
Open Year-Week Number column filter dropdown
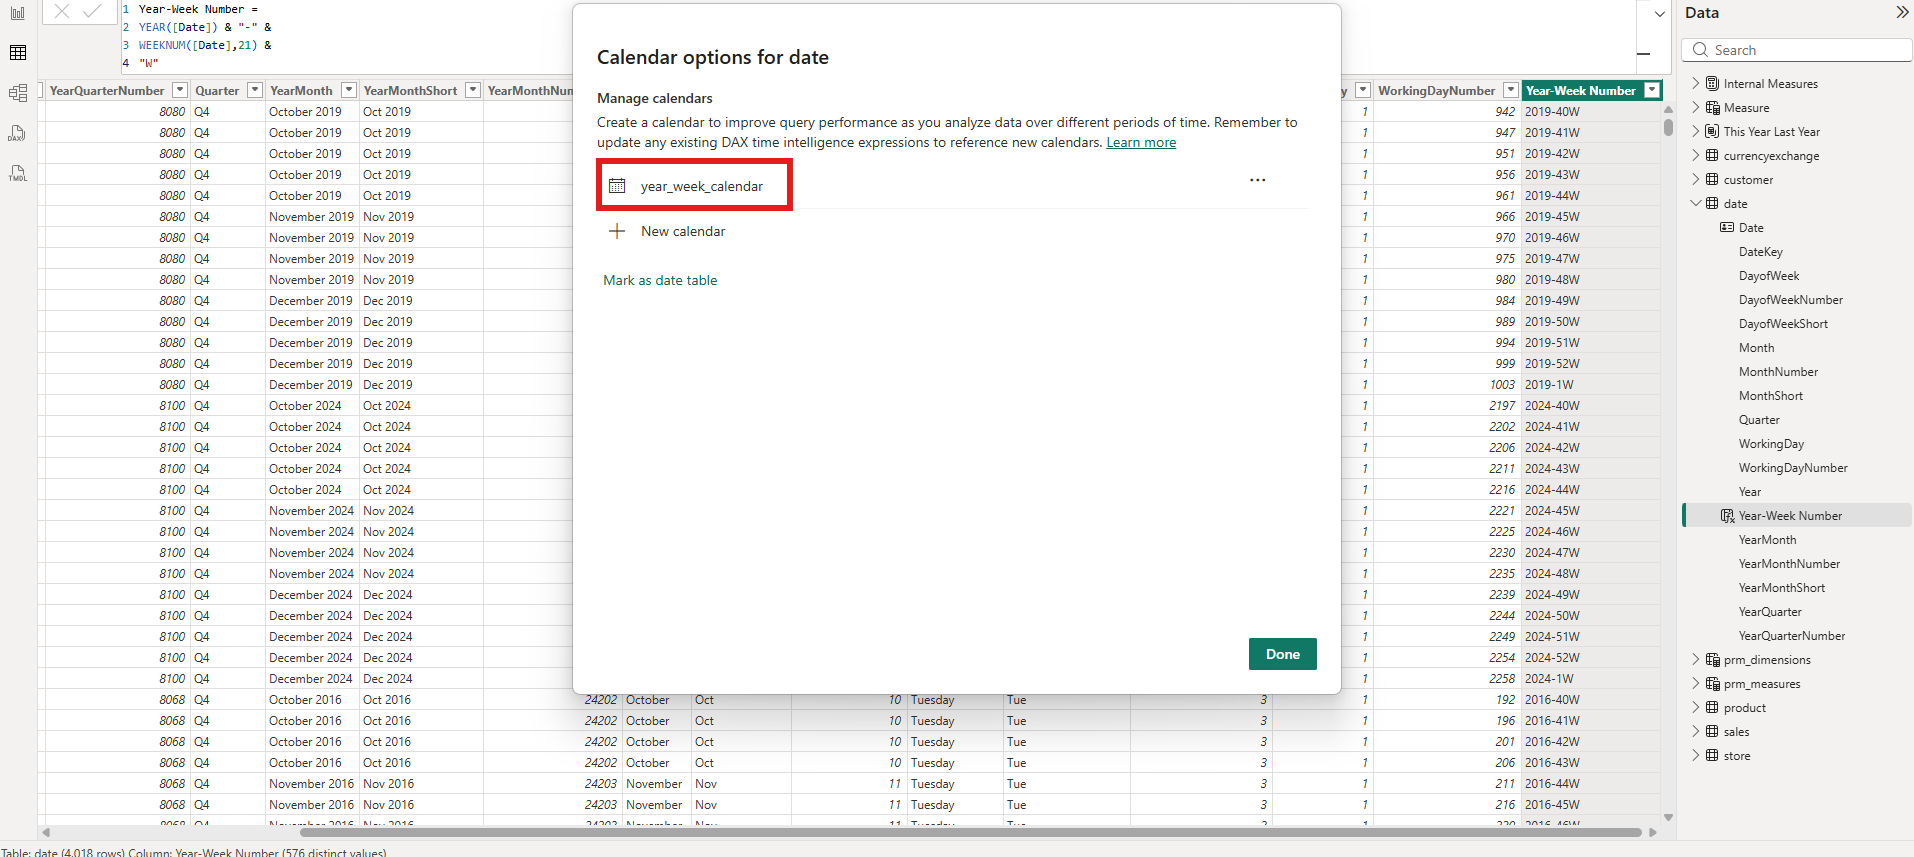click(x=1652, y=90)
